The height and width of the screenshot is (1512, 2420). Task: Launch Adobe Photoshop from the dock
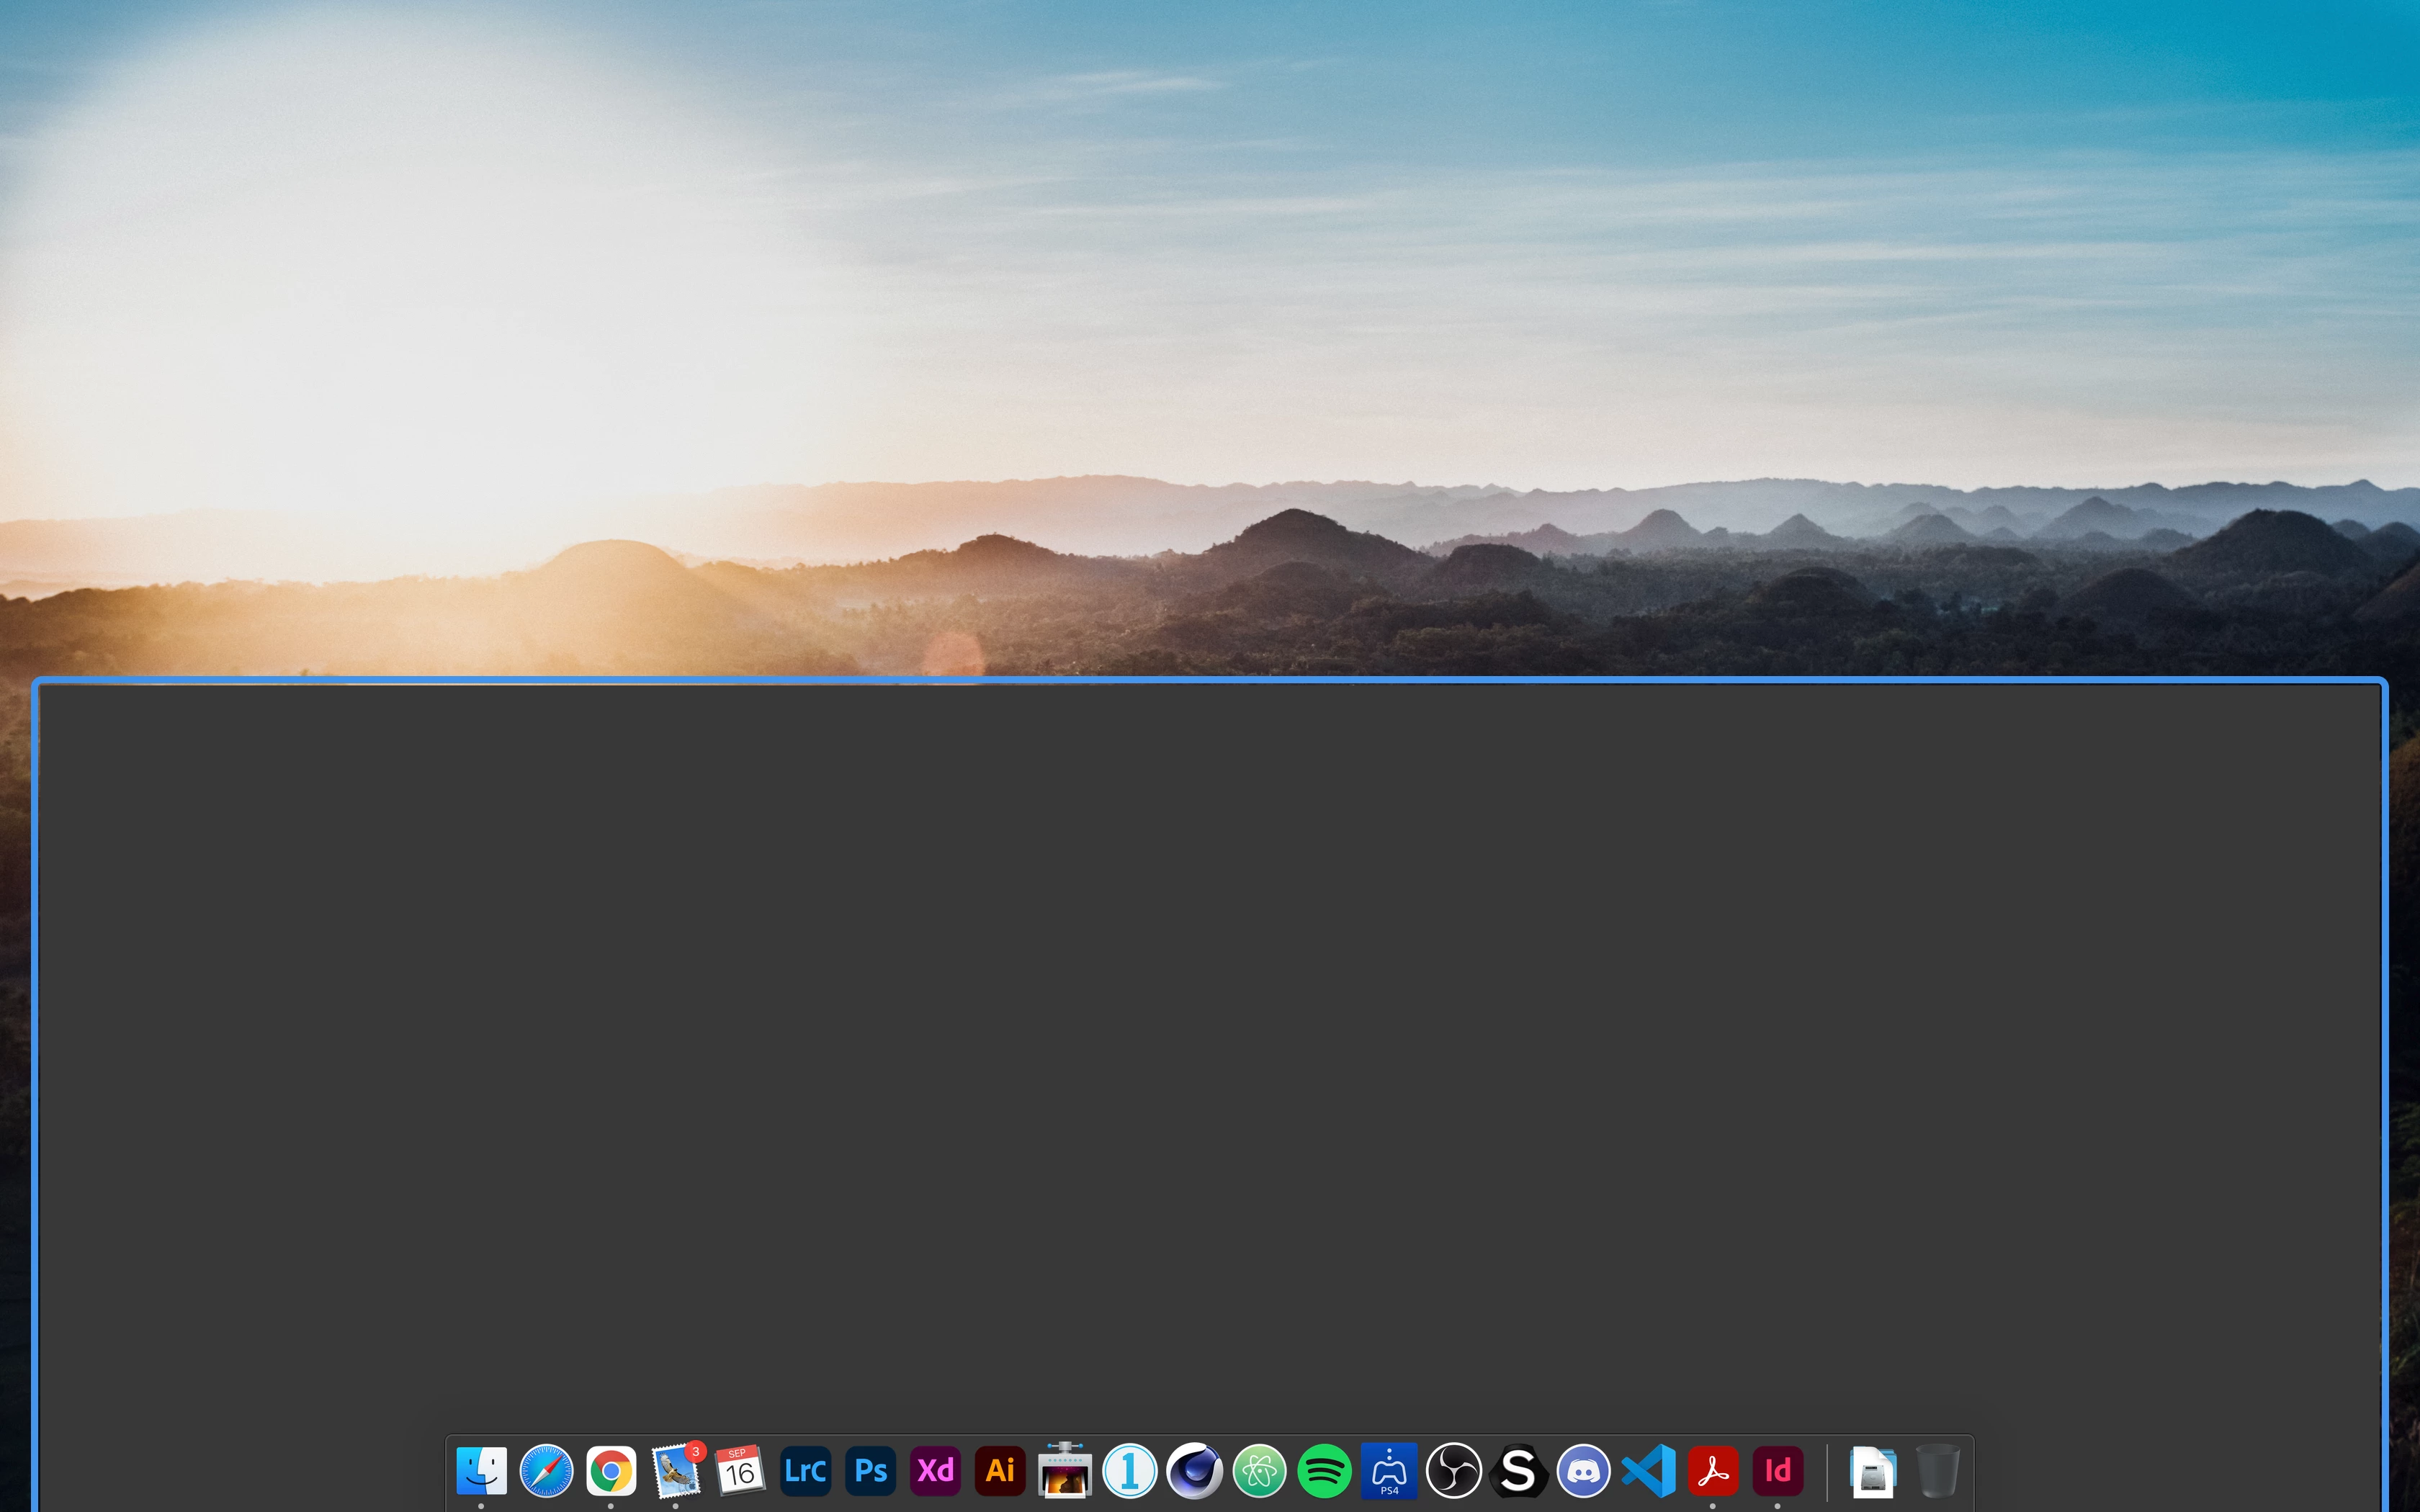(x=870, y=1471)
